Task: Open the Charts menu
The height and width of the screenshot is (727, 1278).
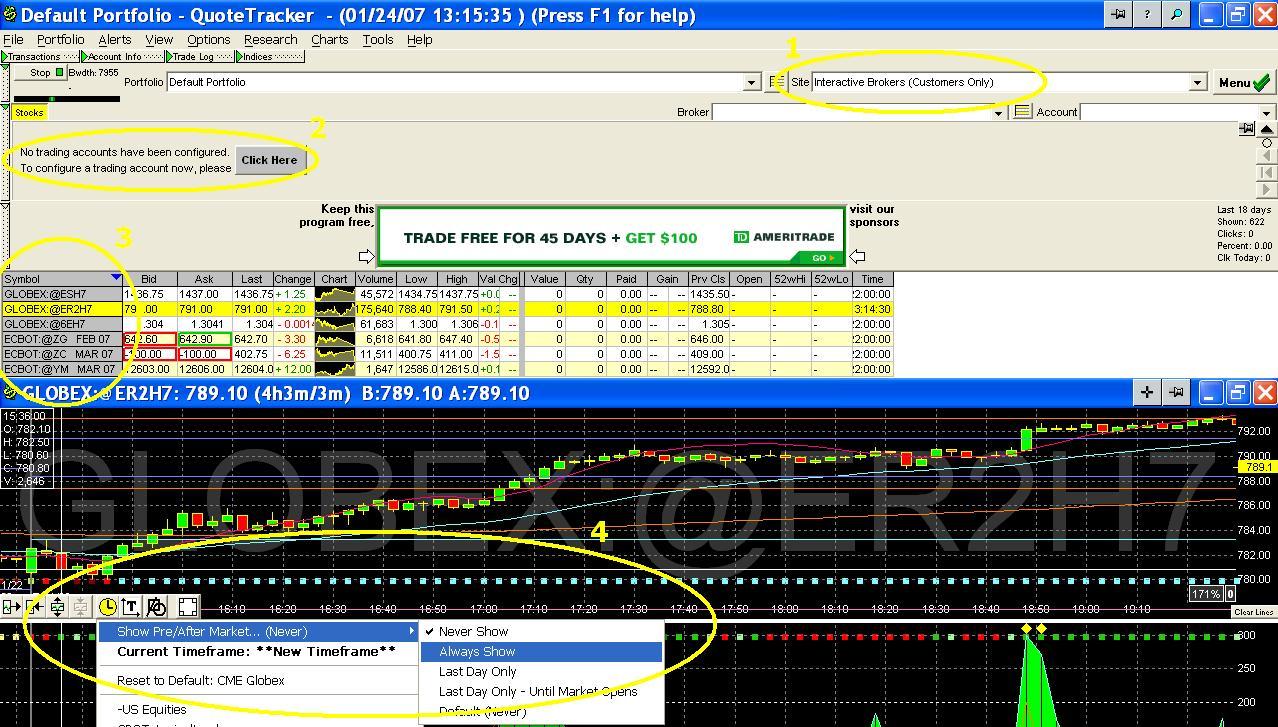Action: tap(329, 40)
